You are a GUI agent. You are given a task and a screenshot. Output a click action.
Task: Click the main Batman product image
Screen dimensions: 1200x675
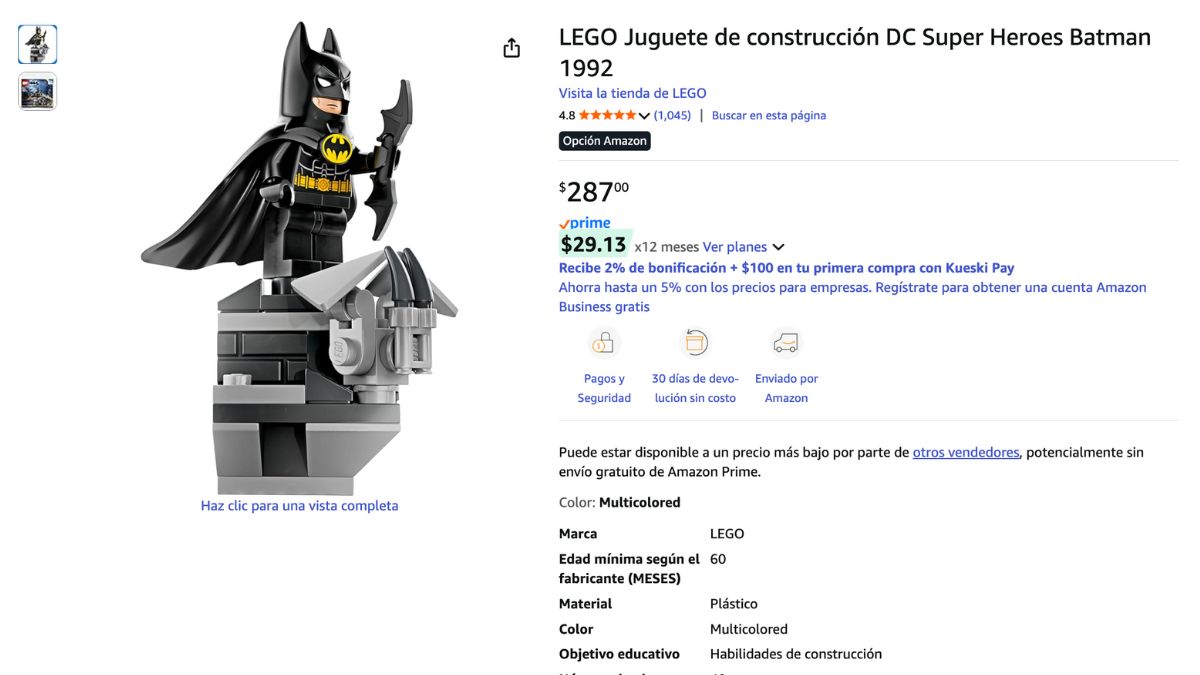300,257
